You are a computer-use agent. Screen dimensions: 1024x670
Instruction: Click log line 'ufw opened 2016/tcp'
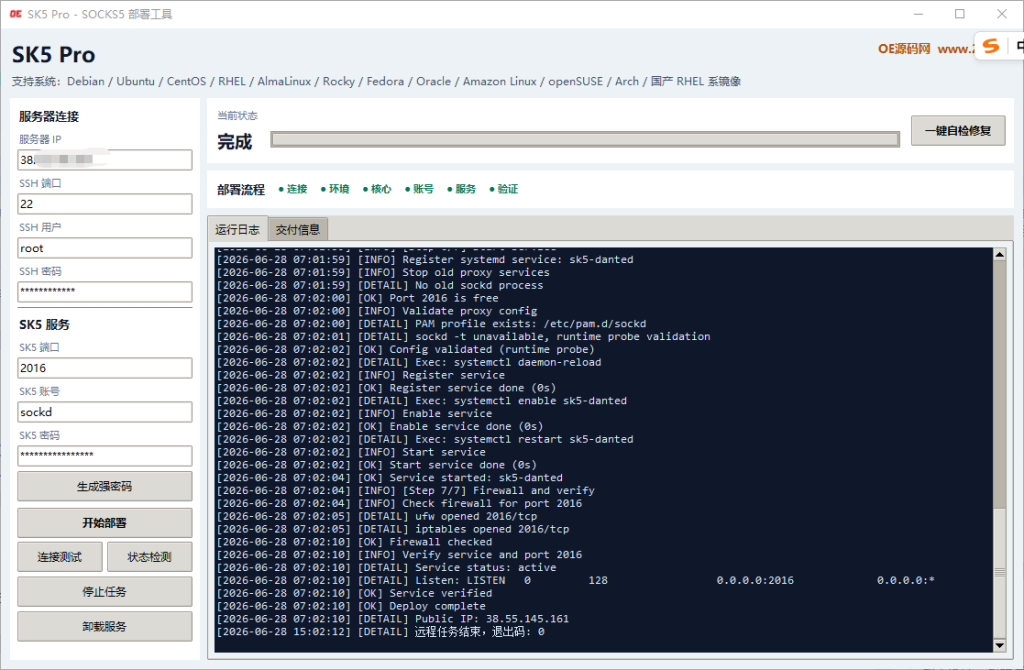[476, 517]
